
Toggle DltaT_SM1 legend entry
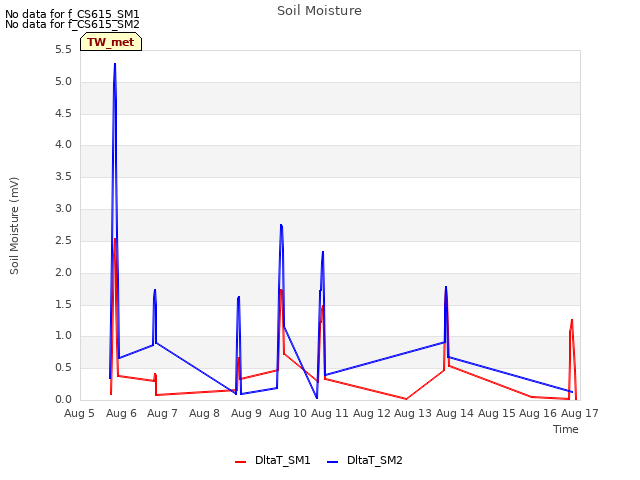click(x=273, y=460)
